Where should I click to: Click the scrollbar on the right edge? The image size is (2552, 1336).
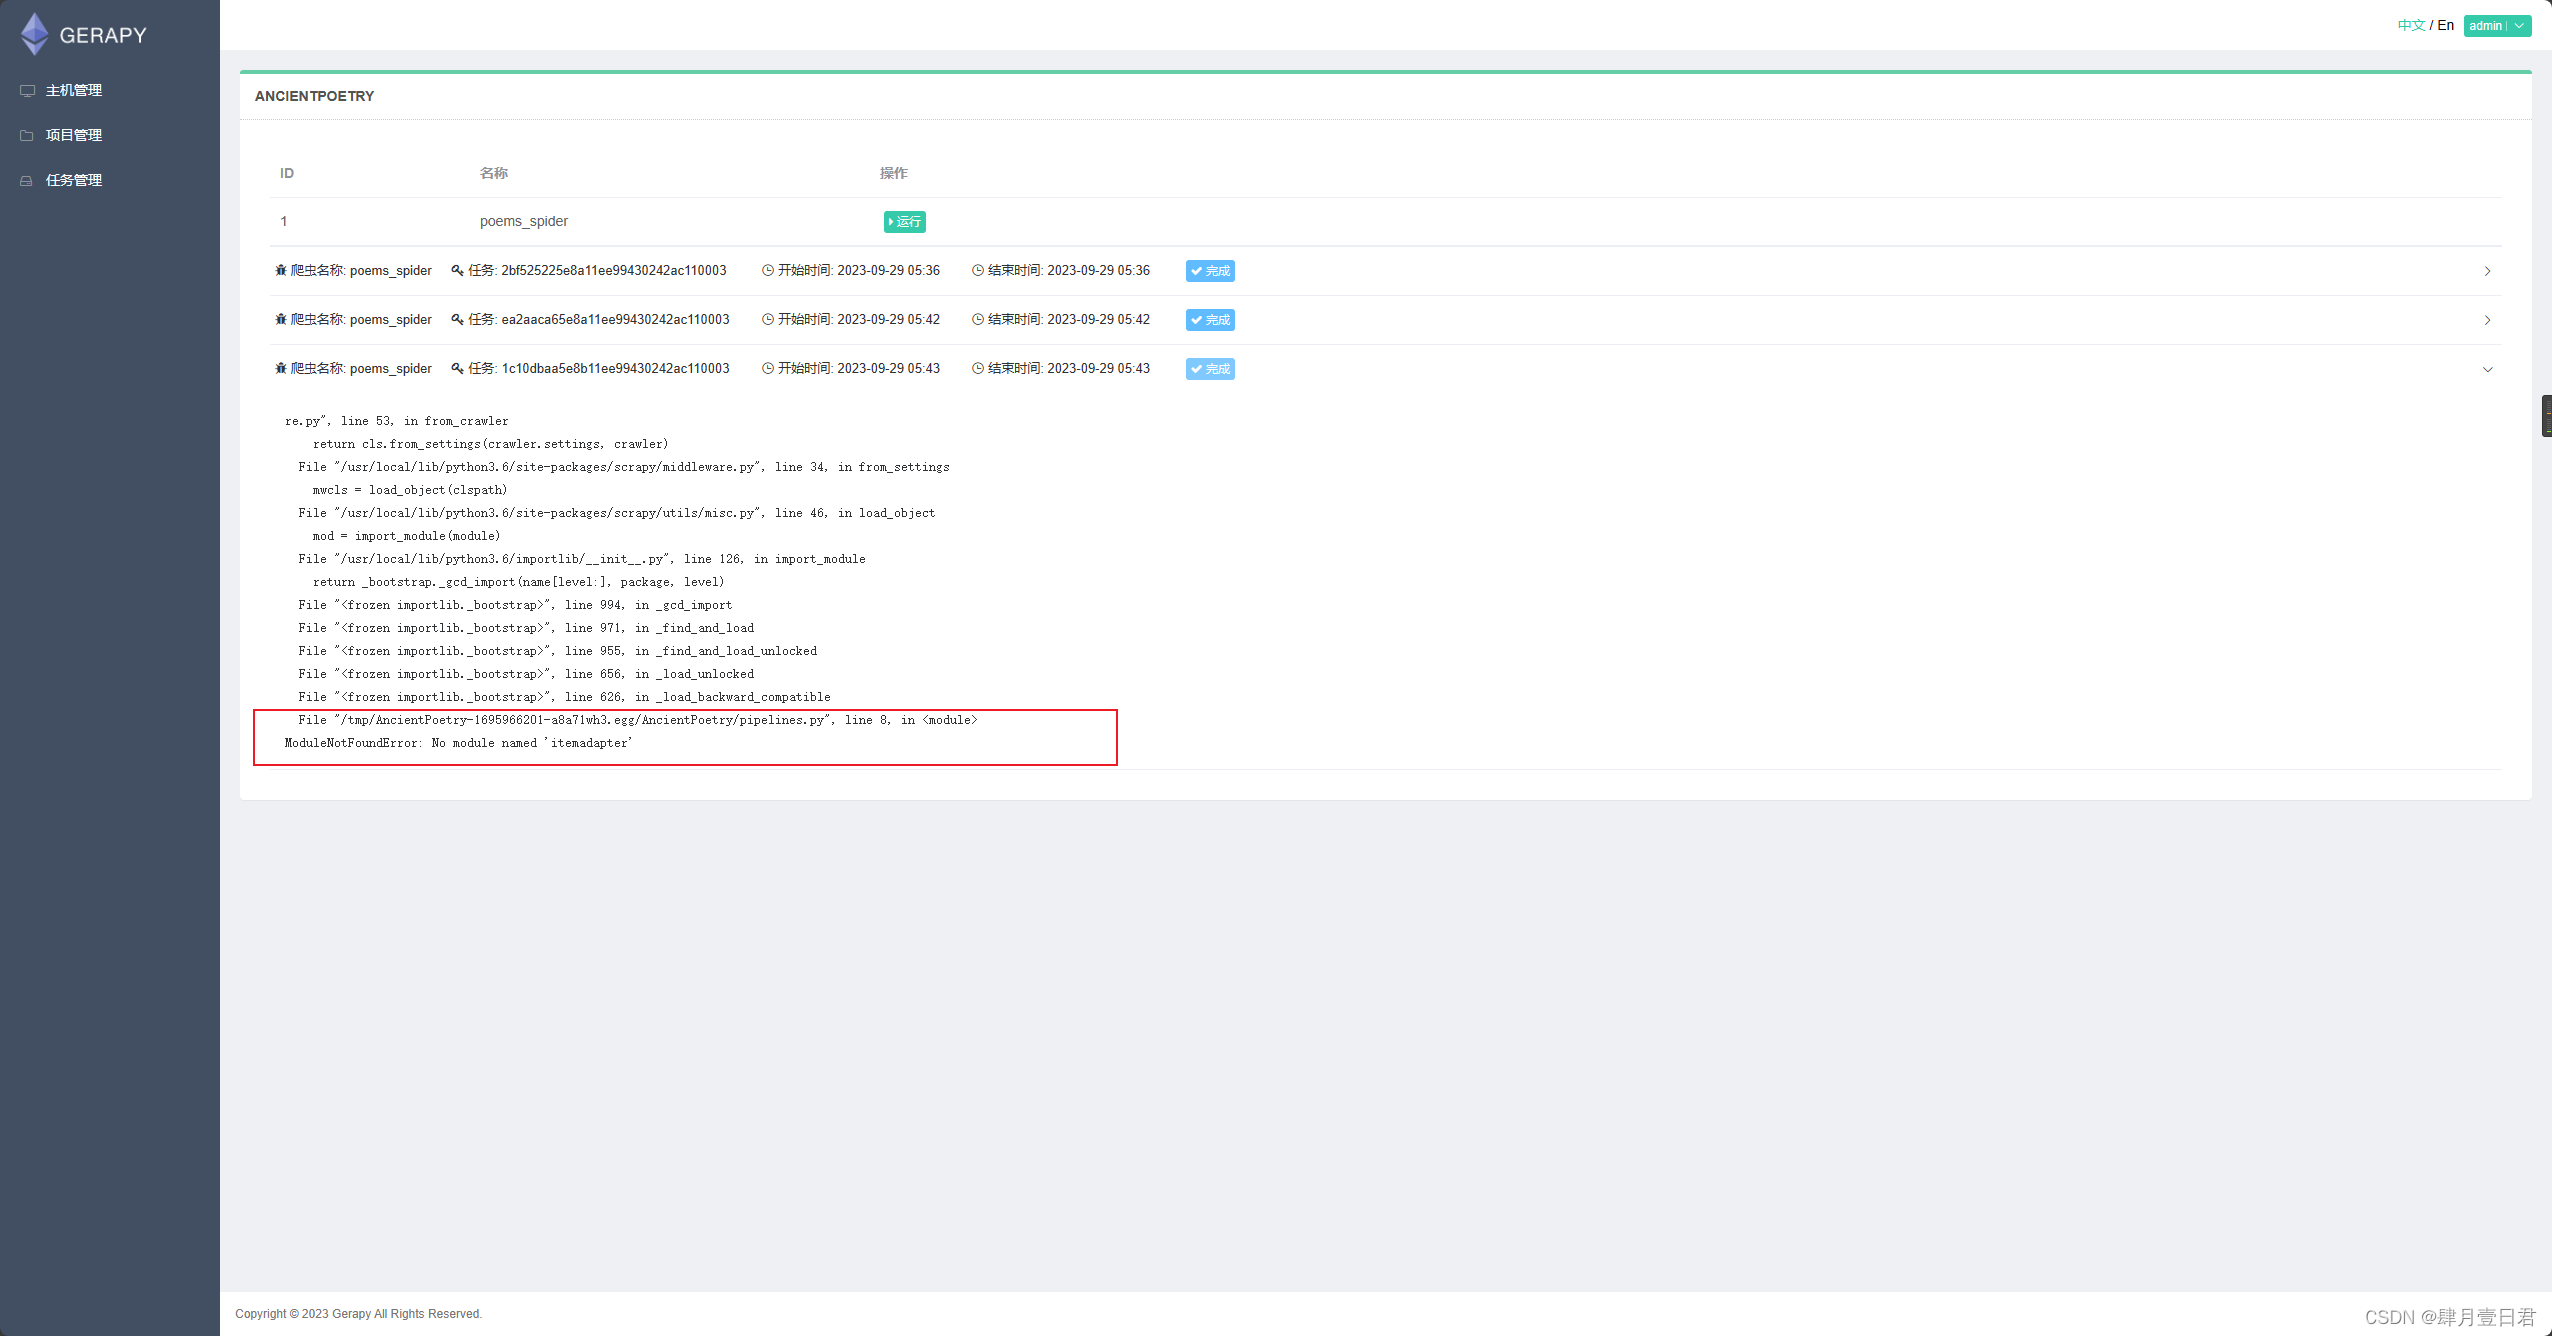pos(2546,415)
